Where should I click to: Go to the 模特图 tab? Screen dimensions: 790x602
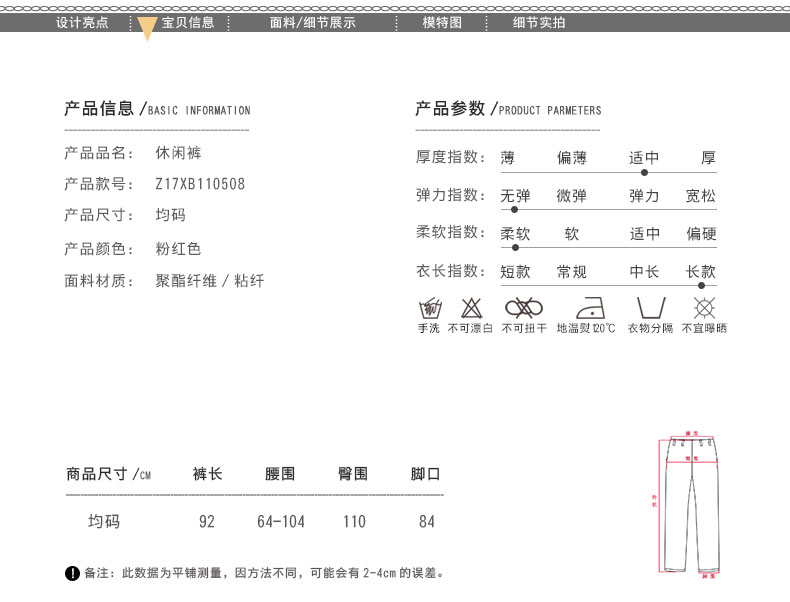442,22
